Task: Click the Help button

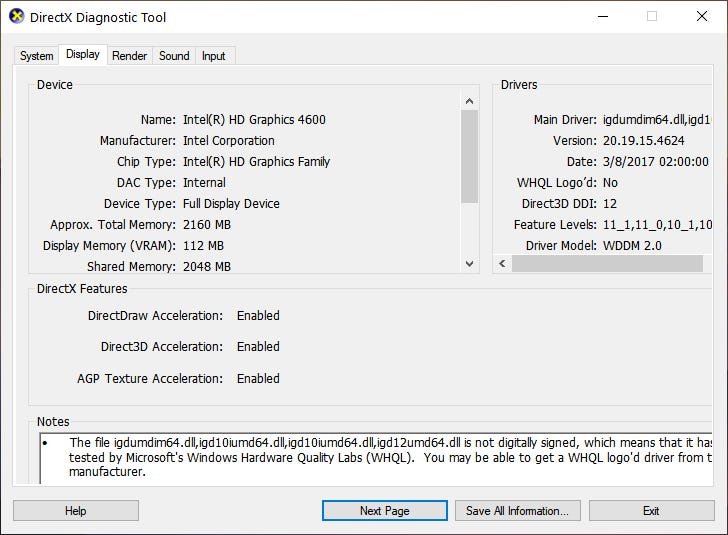Action: [x=76, y=511]
